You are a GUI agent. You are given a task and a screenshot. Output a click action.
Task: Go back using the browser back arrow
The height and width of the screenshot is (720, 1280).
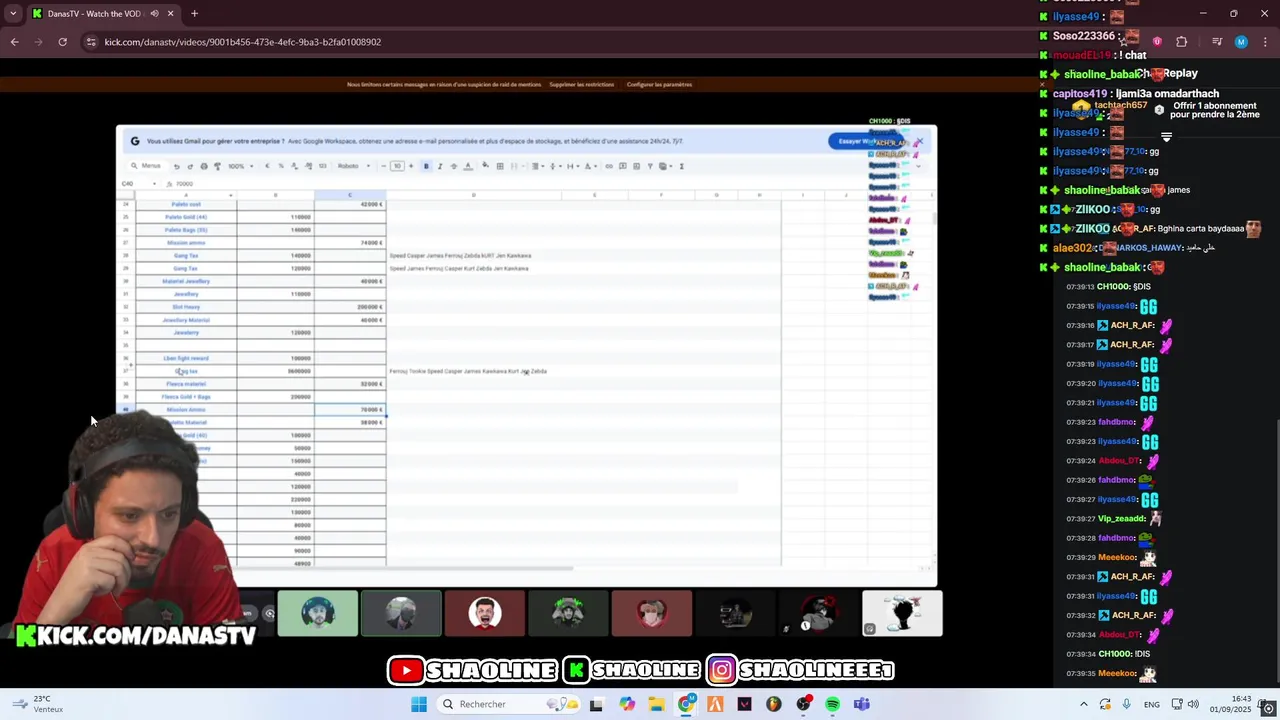14,42
